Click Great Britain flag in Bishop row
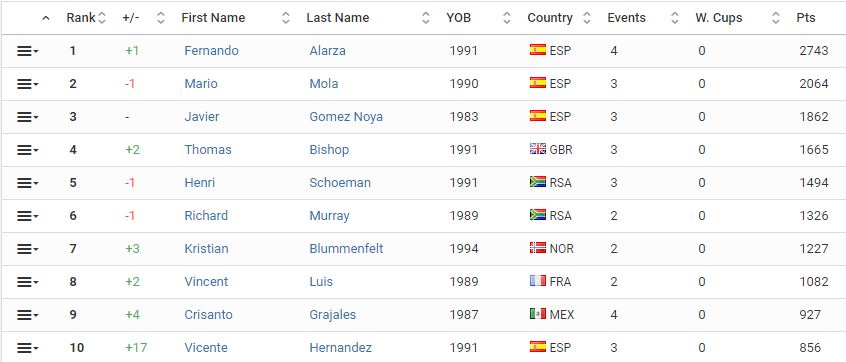846x362 pixels. click(538, 149)
